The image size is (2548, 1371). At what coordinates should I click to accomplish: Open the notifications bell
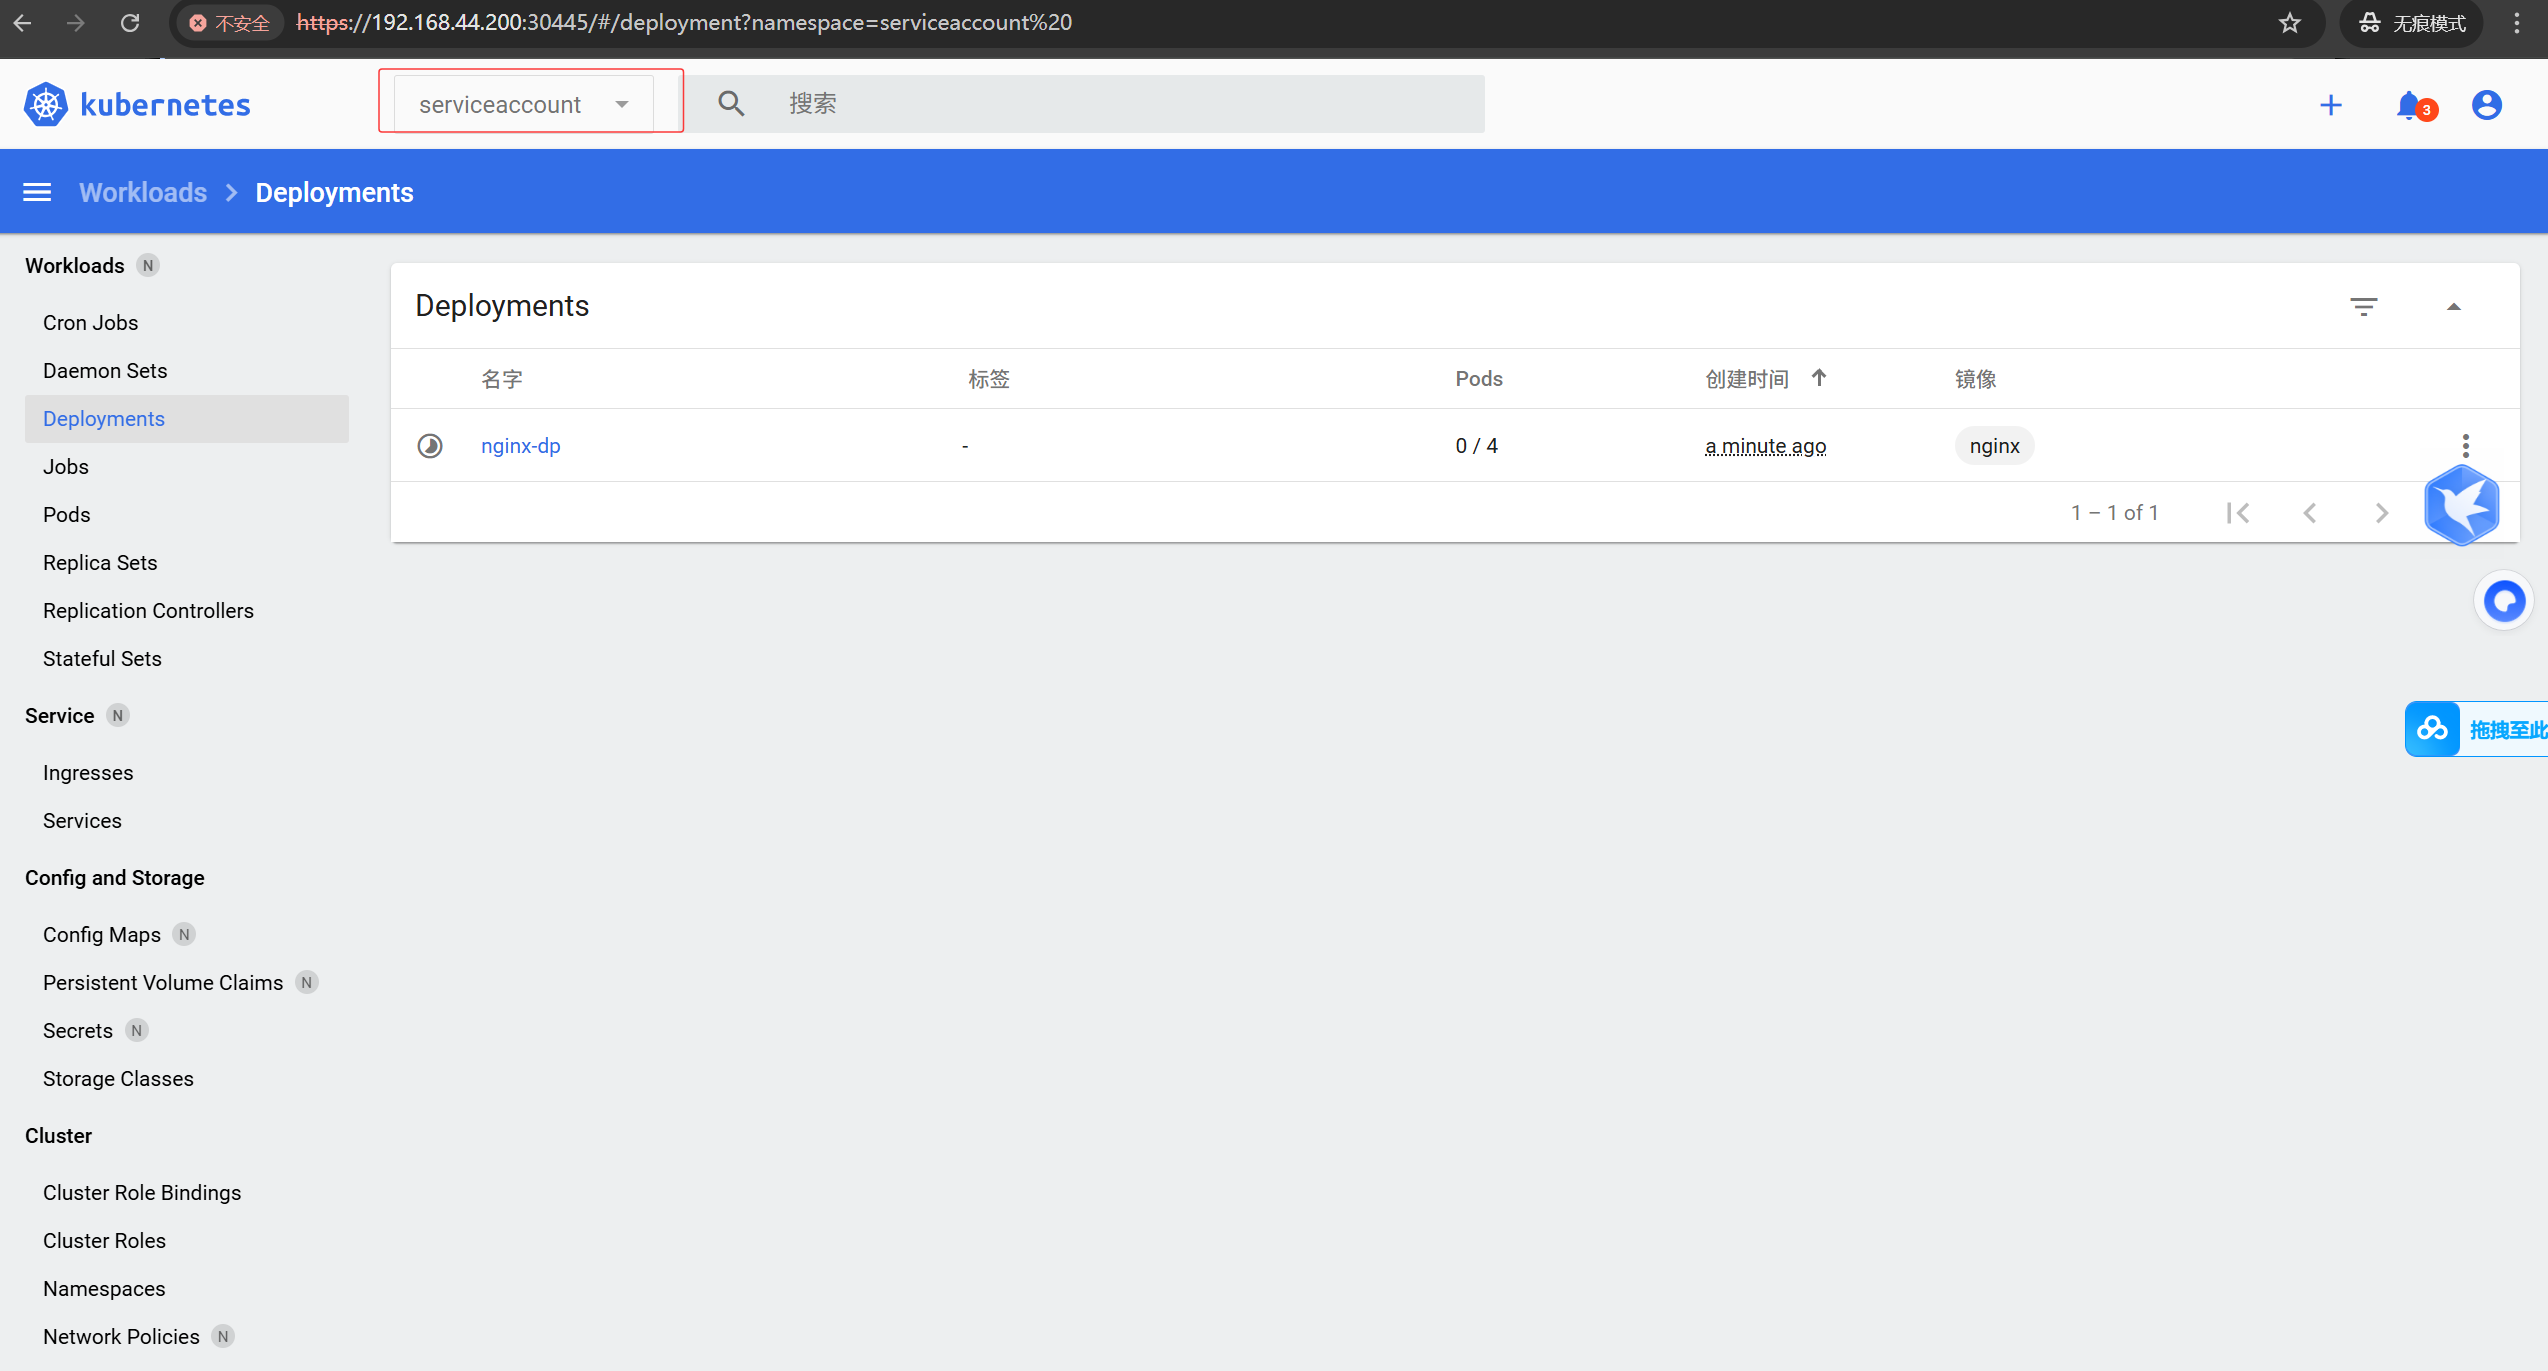pos(2409,105)
